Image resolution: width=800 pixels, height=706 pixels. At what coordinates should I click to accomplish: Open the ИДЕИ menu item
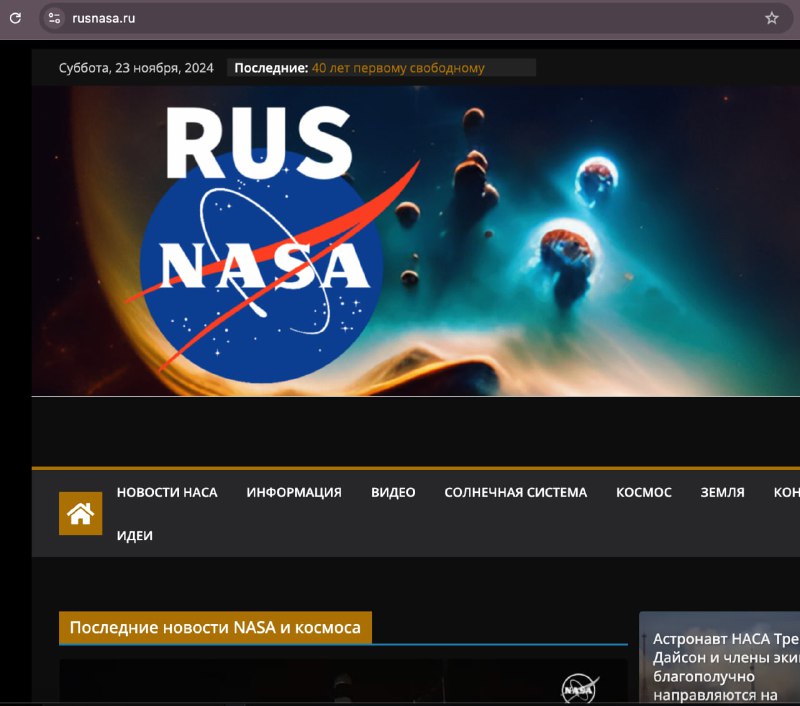(135, 536)
